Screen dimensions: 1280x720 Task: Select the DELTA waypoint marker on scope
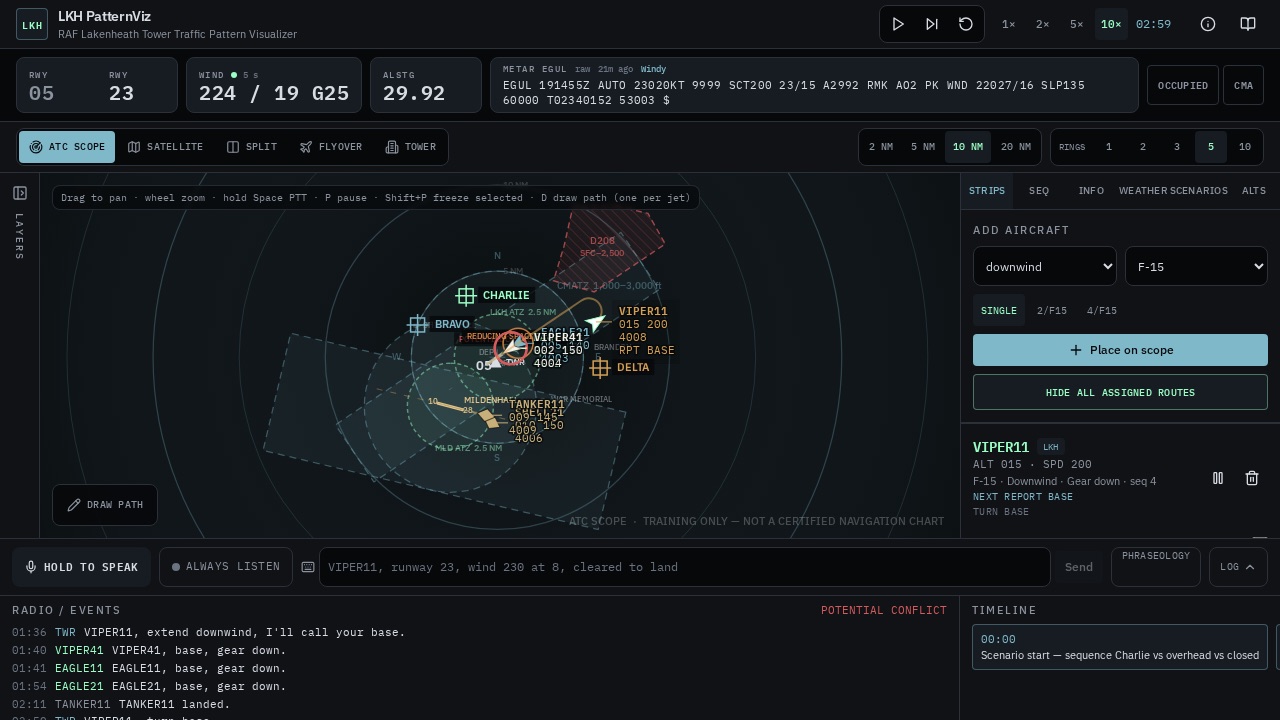[600, 367]
